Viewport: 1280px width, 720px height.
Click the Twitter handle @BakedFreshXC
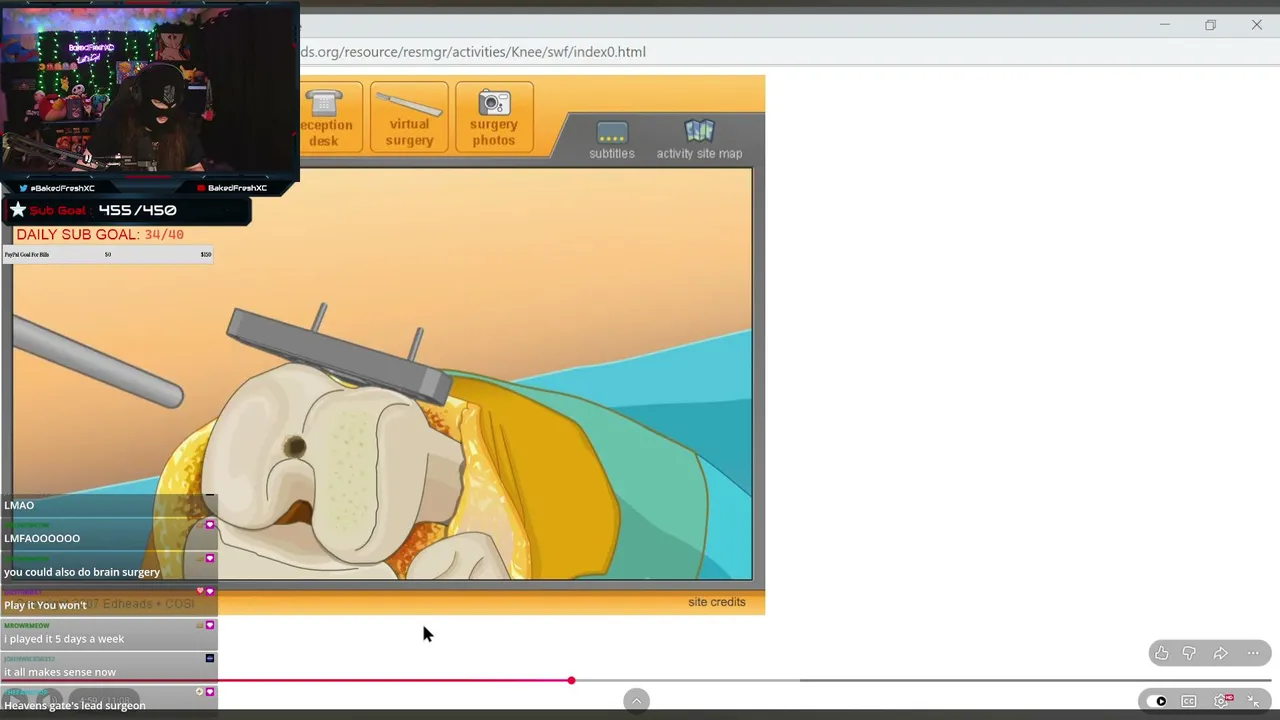[62, 188]
